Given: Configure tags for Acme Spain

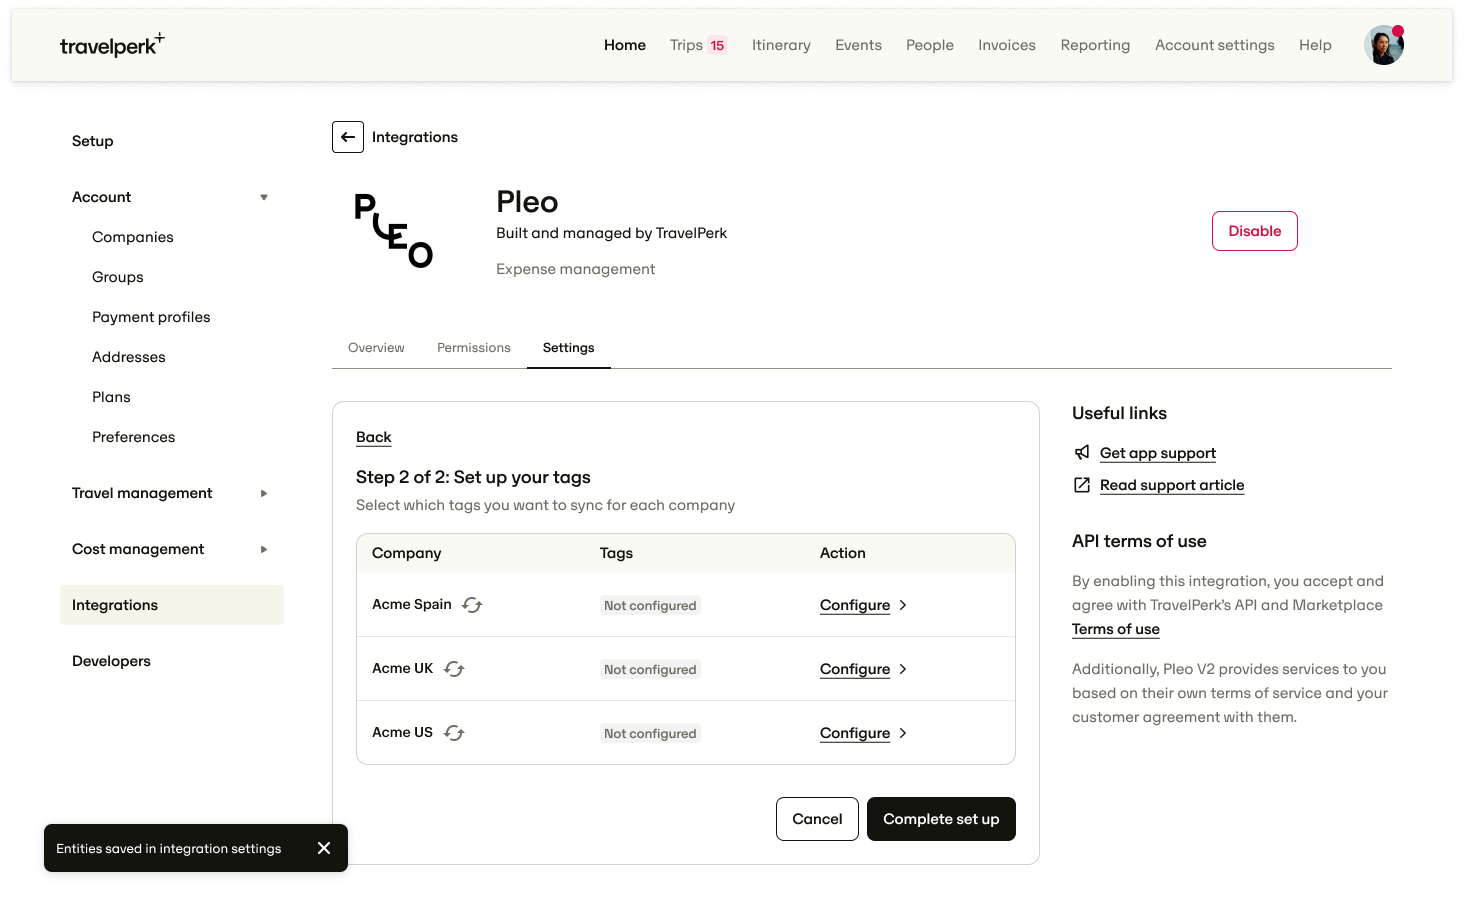Looking at the screenshot, I should 855,605.
